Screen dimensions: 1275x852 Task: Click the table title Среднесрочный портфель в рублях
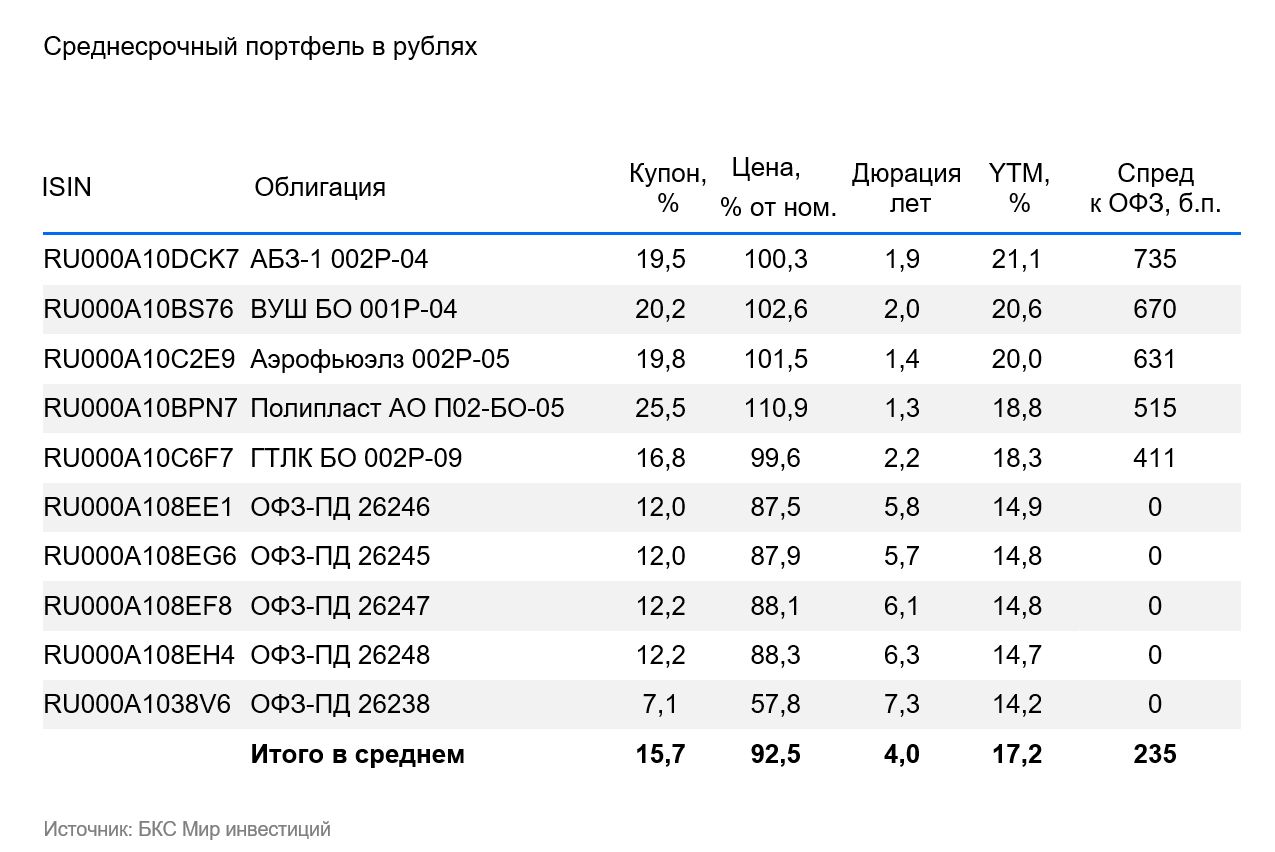click(260, 47)
